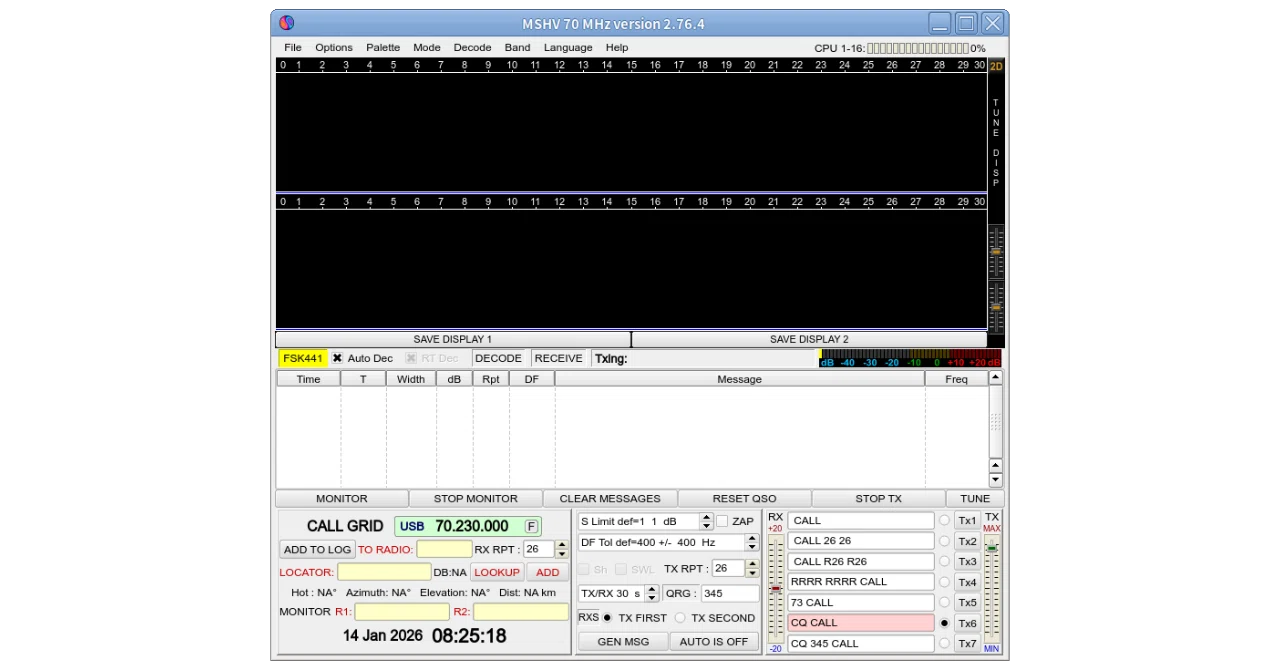Generate messages with the GEN MSG button

click(x=623, y=642)
